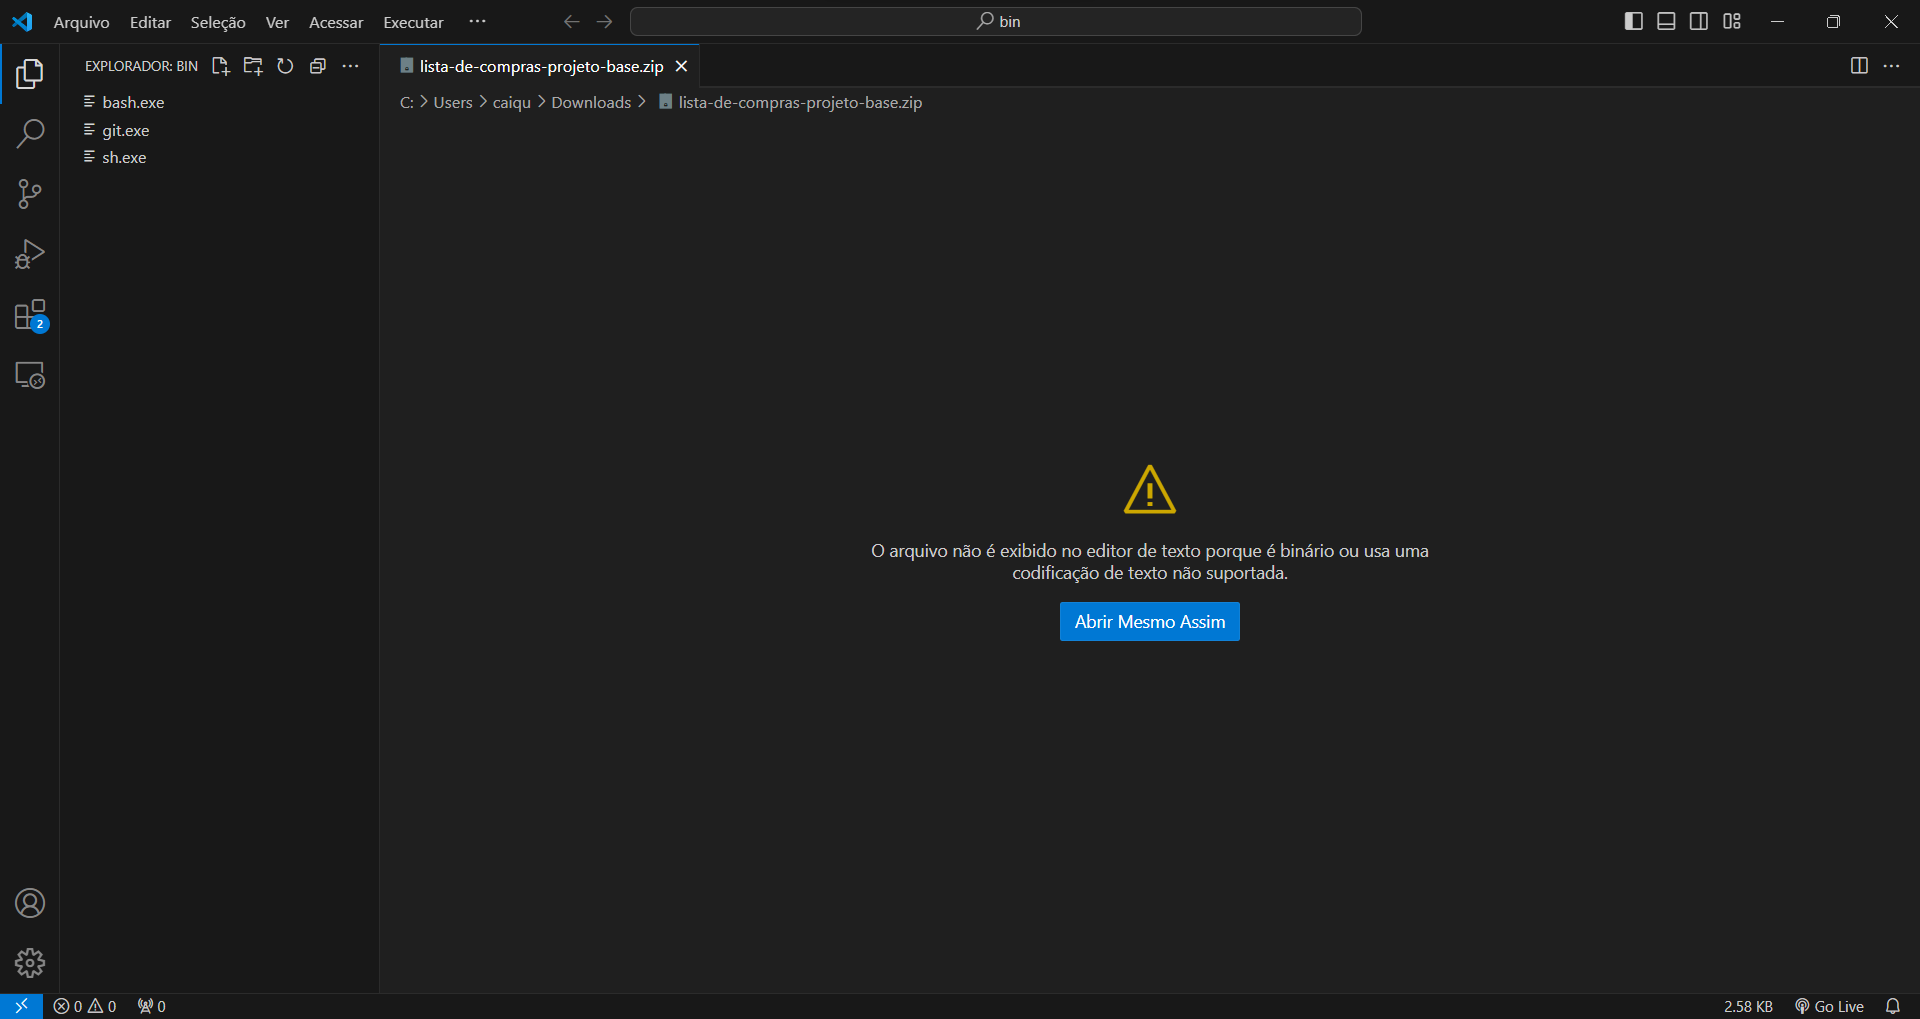Open the Source Control view
This screenshot has height=1019, width=1920.
[x=30, y=194]
